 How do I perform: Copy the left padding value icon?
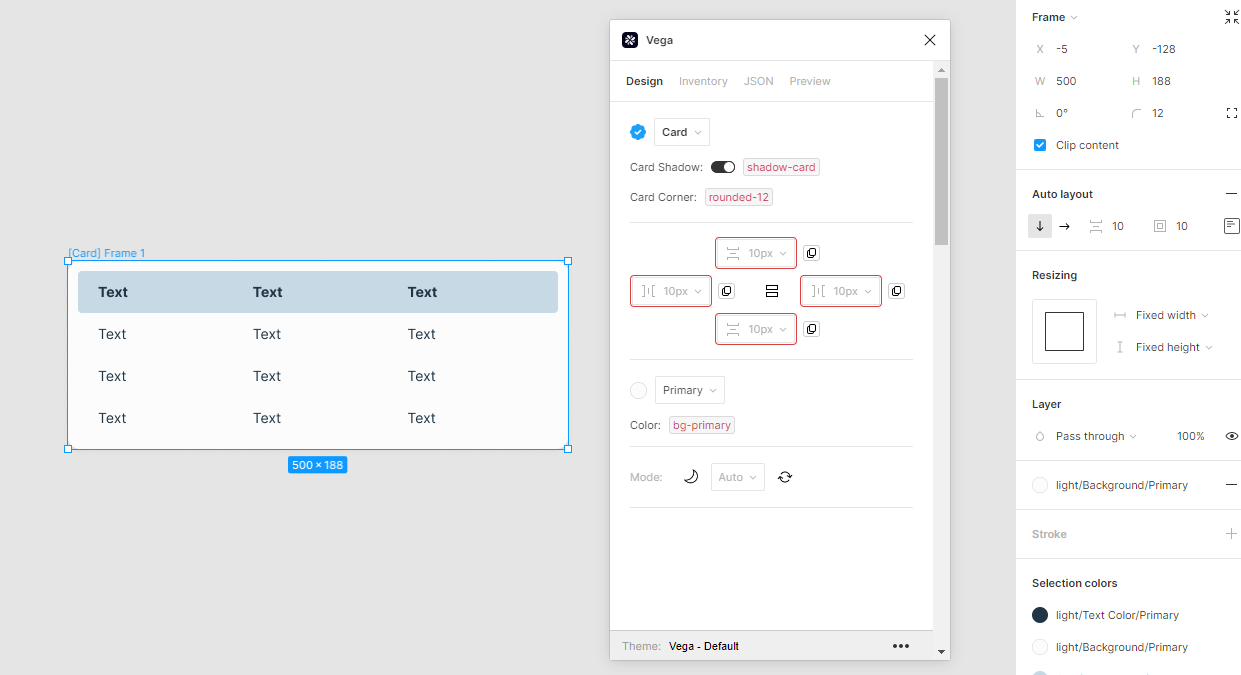(x=726, y=291)
